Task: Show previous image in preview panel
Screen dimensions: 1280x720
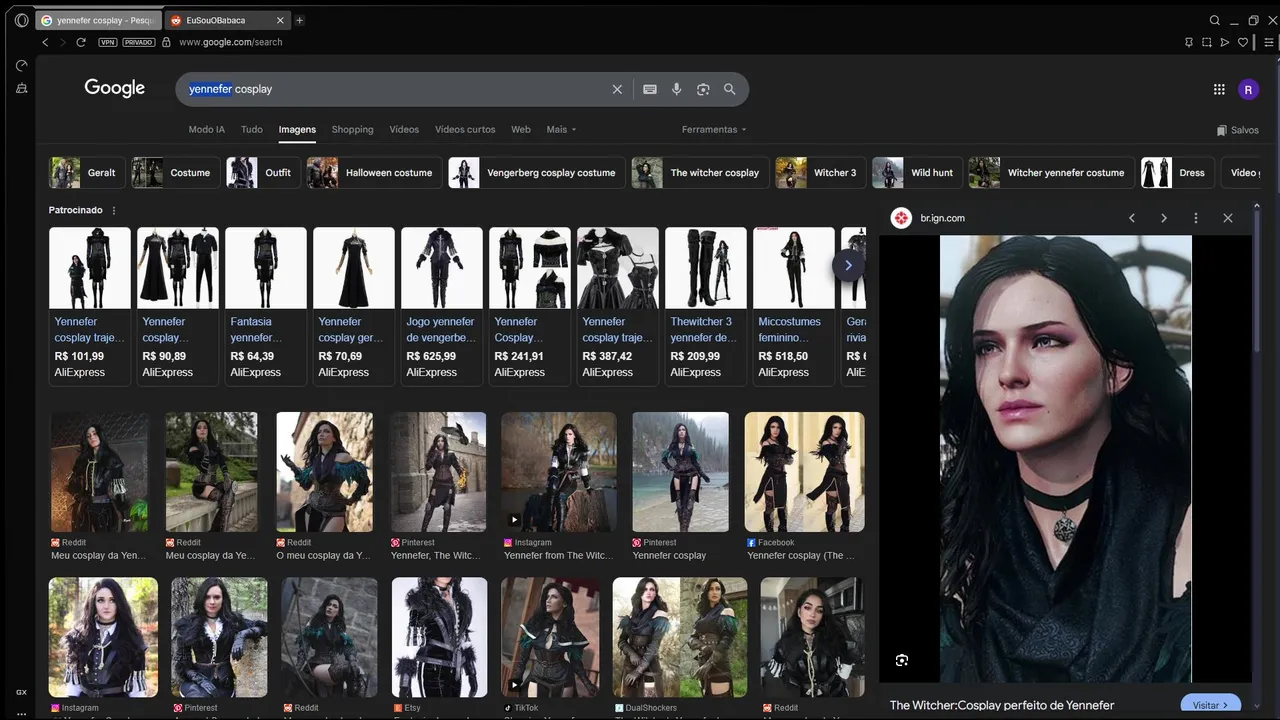Action: coord(1132,218)
